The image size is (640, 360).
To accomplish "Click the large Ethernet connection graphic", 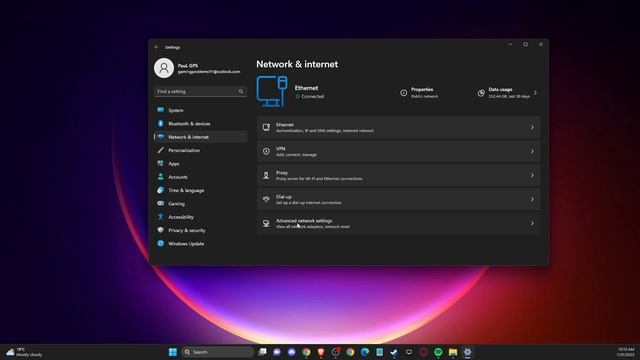I will 272,91.
